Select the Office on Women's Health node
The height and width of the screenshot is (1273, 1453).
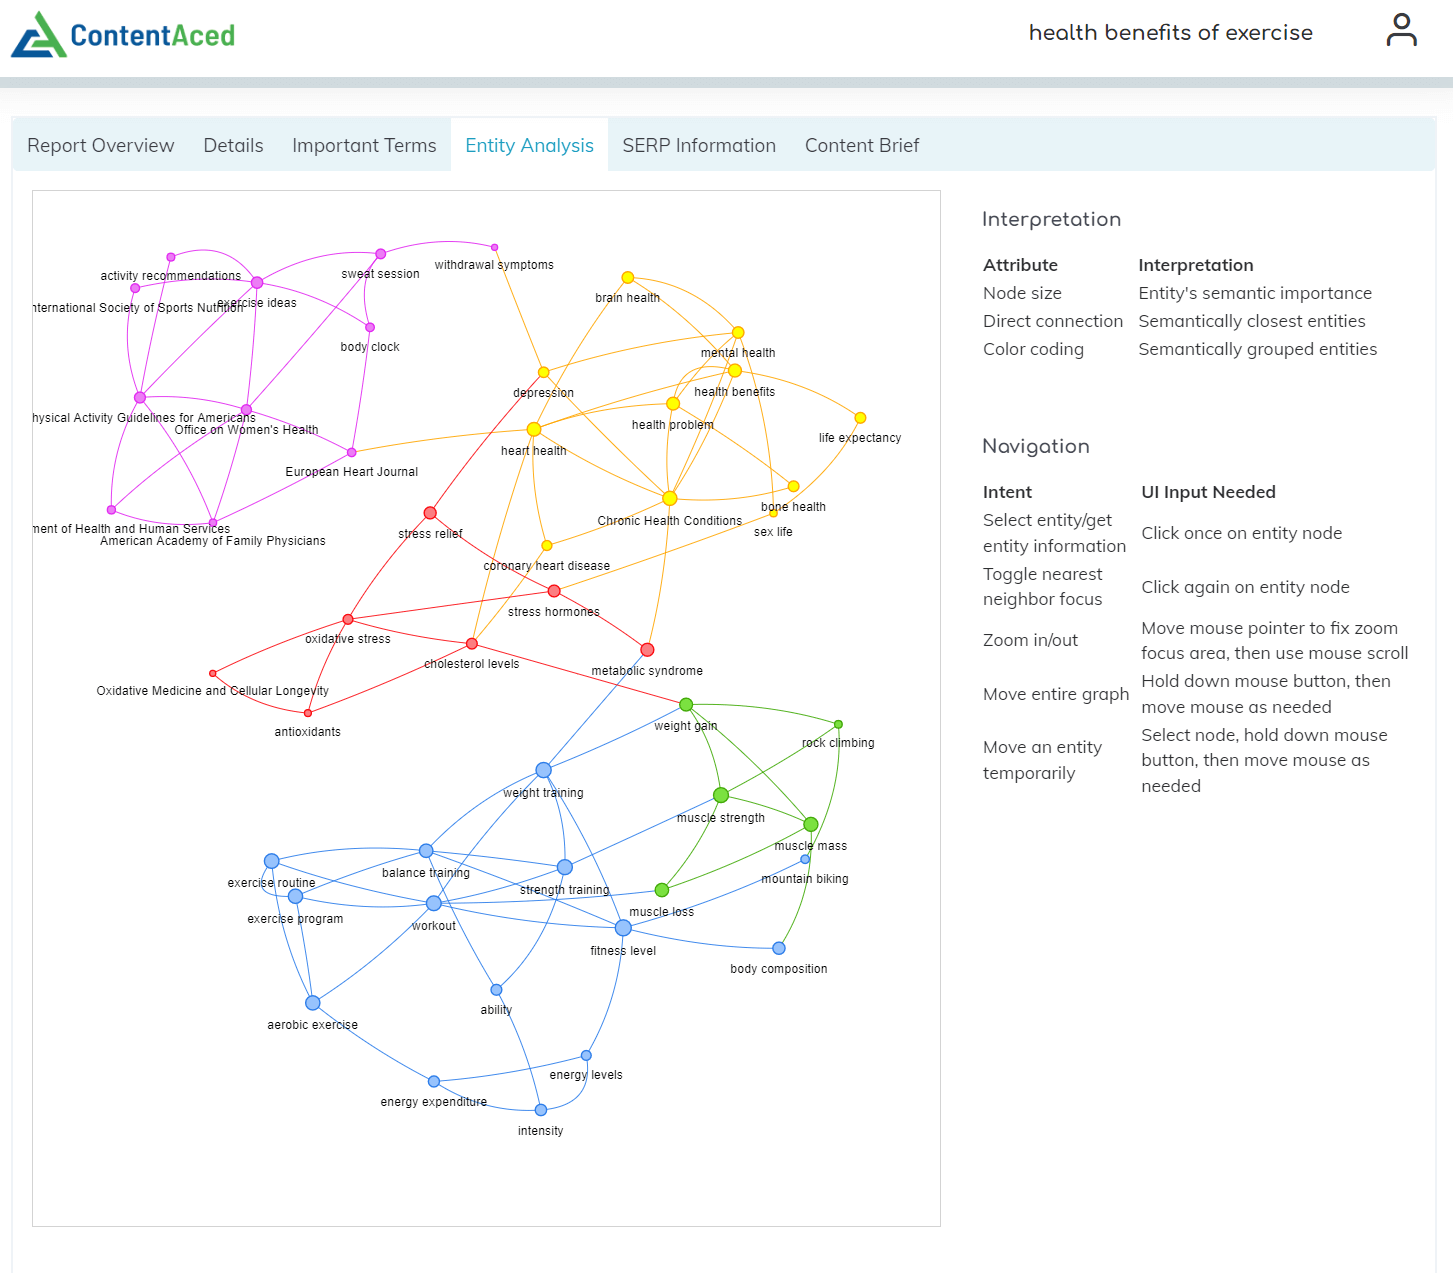point(246,410)
